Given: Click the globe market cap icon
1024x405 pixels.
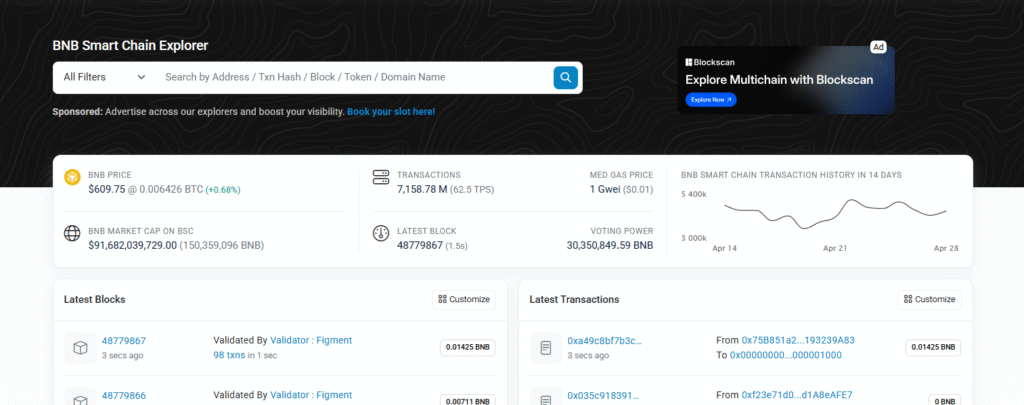Looking at the screenshot, I should 72,233.
